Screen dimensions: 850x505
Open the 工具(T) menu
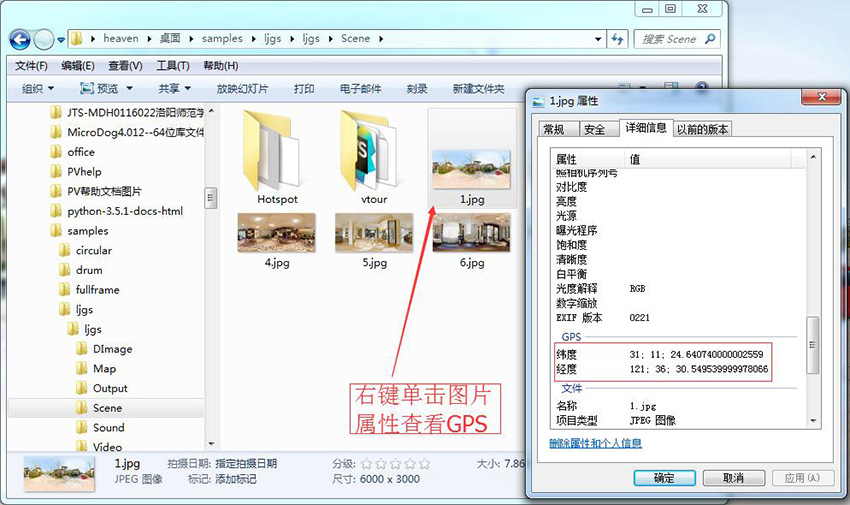coord(173,66)
